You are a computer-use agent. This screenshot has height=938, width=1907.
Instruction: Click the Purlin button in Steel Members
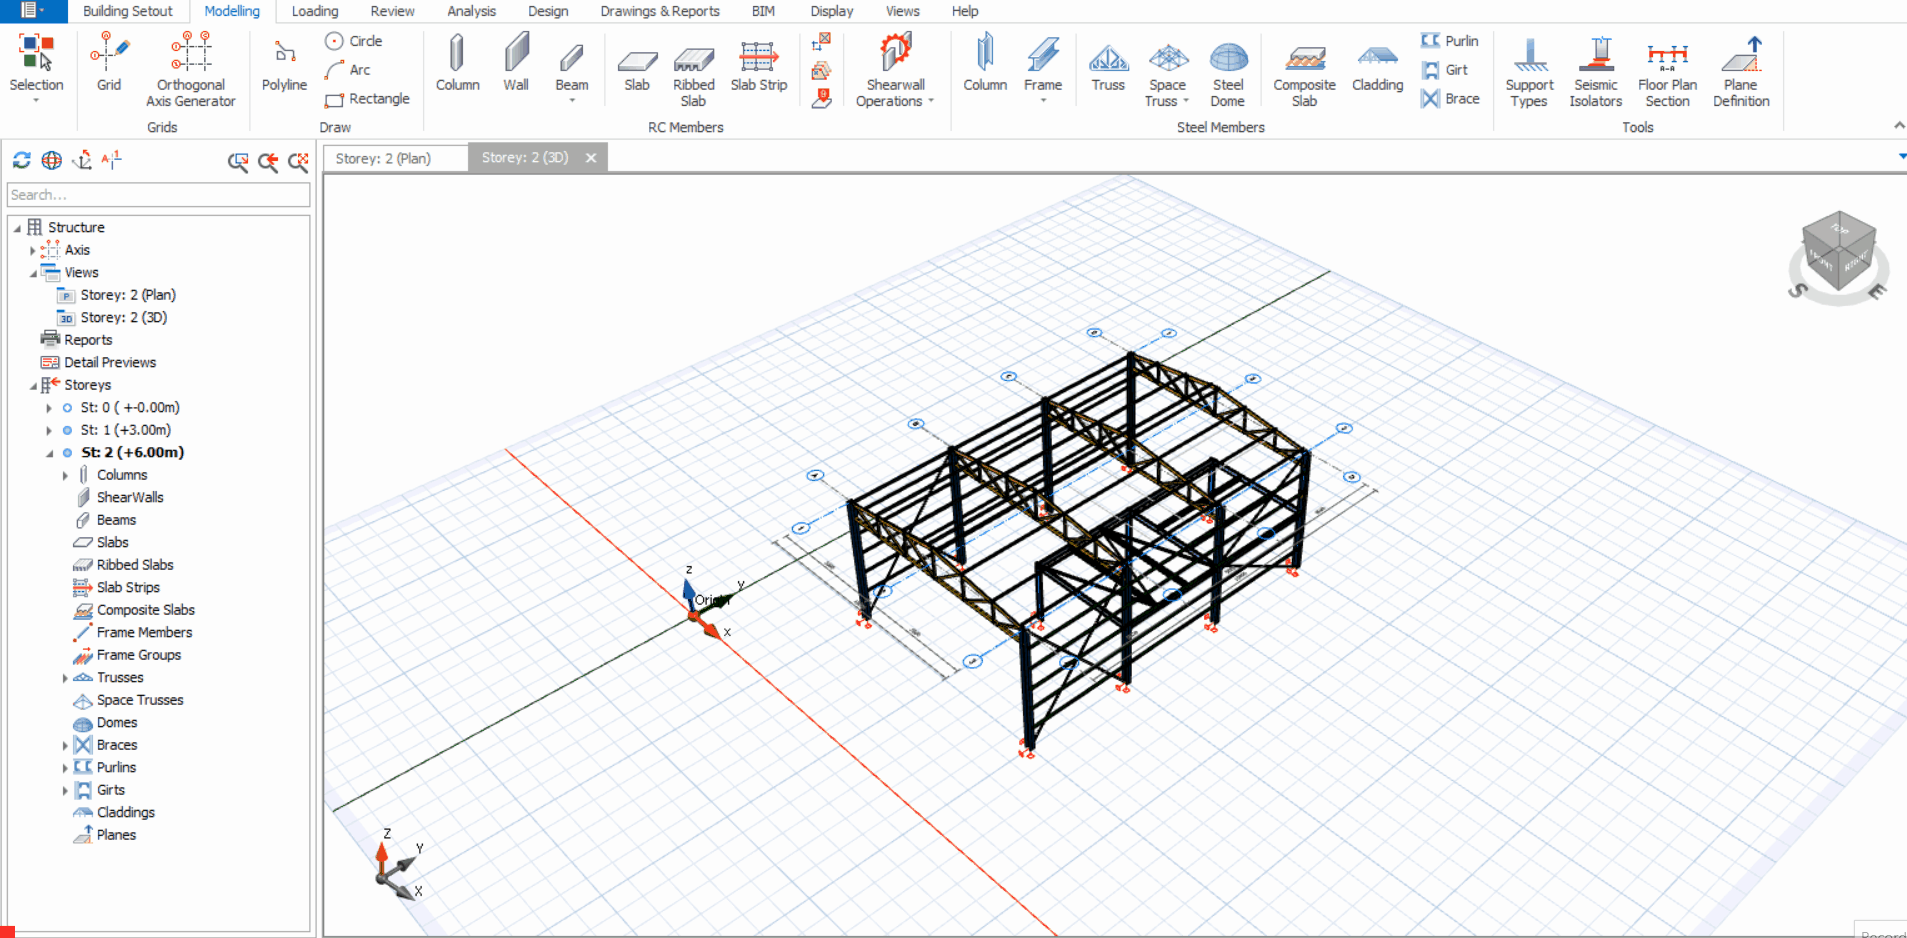pyautogui.click(x=1450, y=41)
